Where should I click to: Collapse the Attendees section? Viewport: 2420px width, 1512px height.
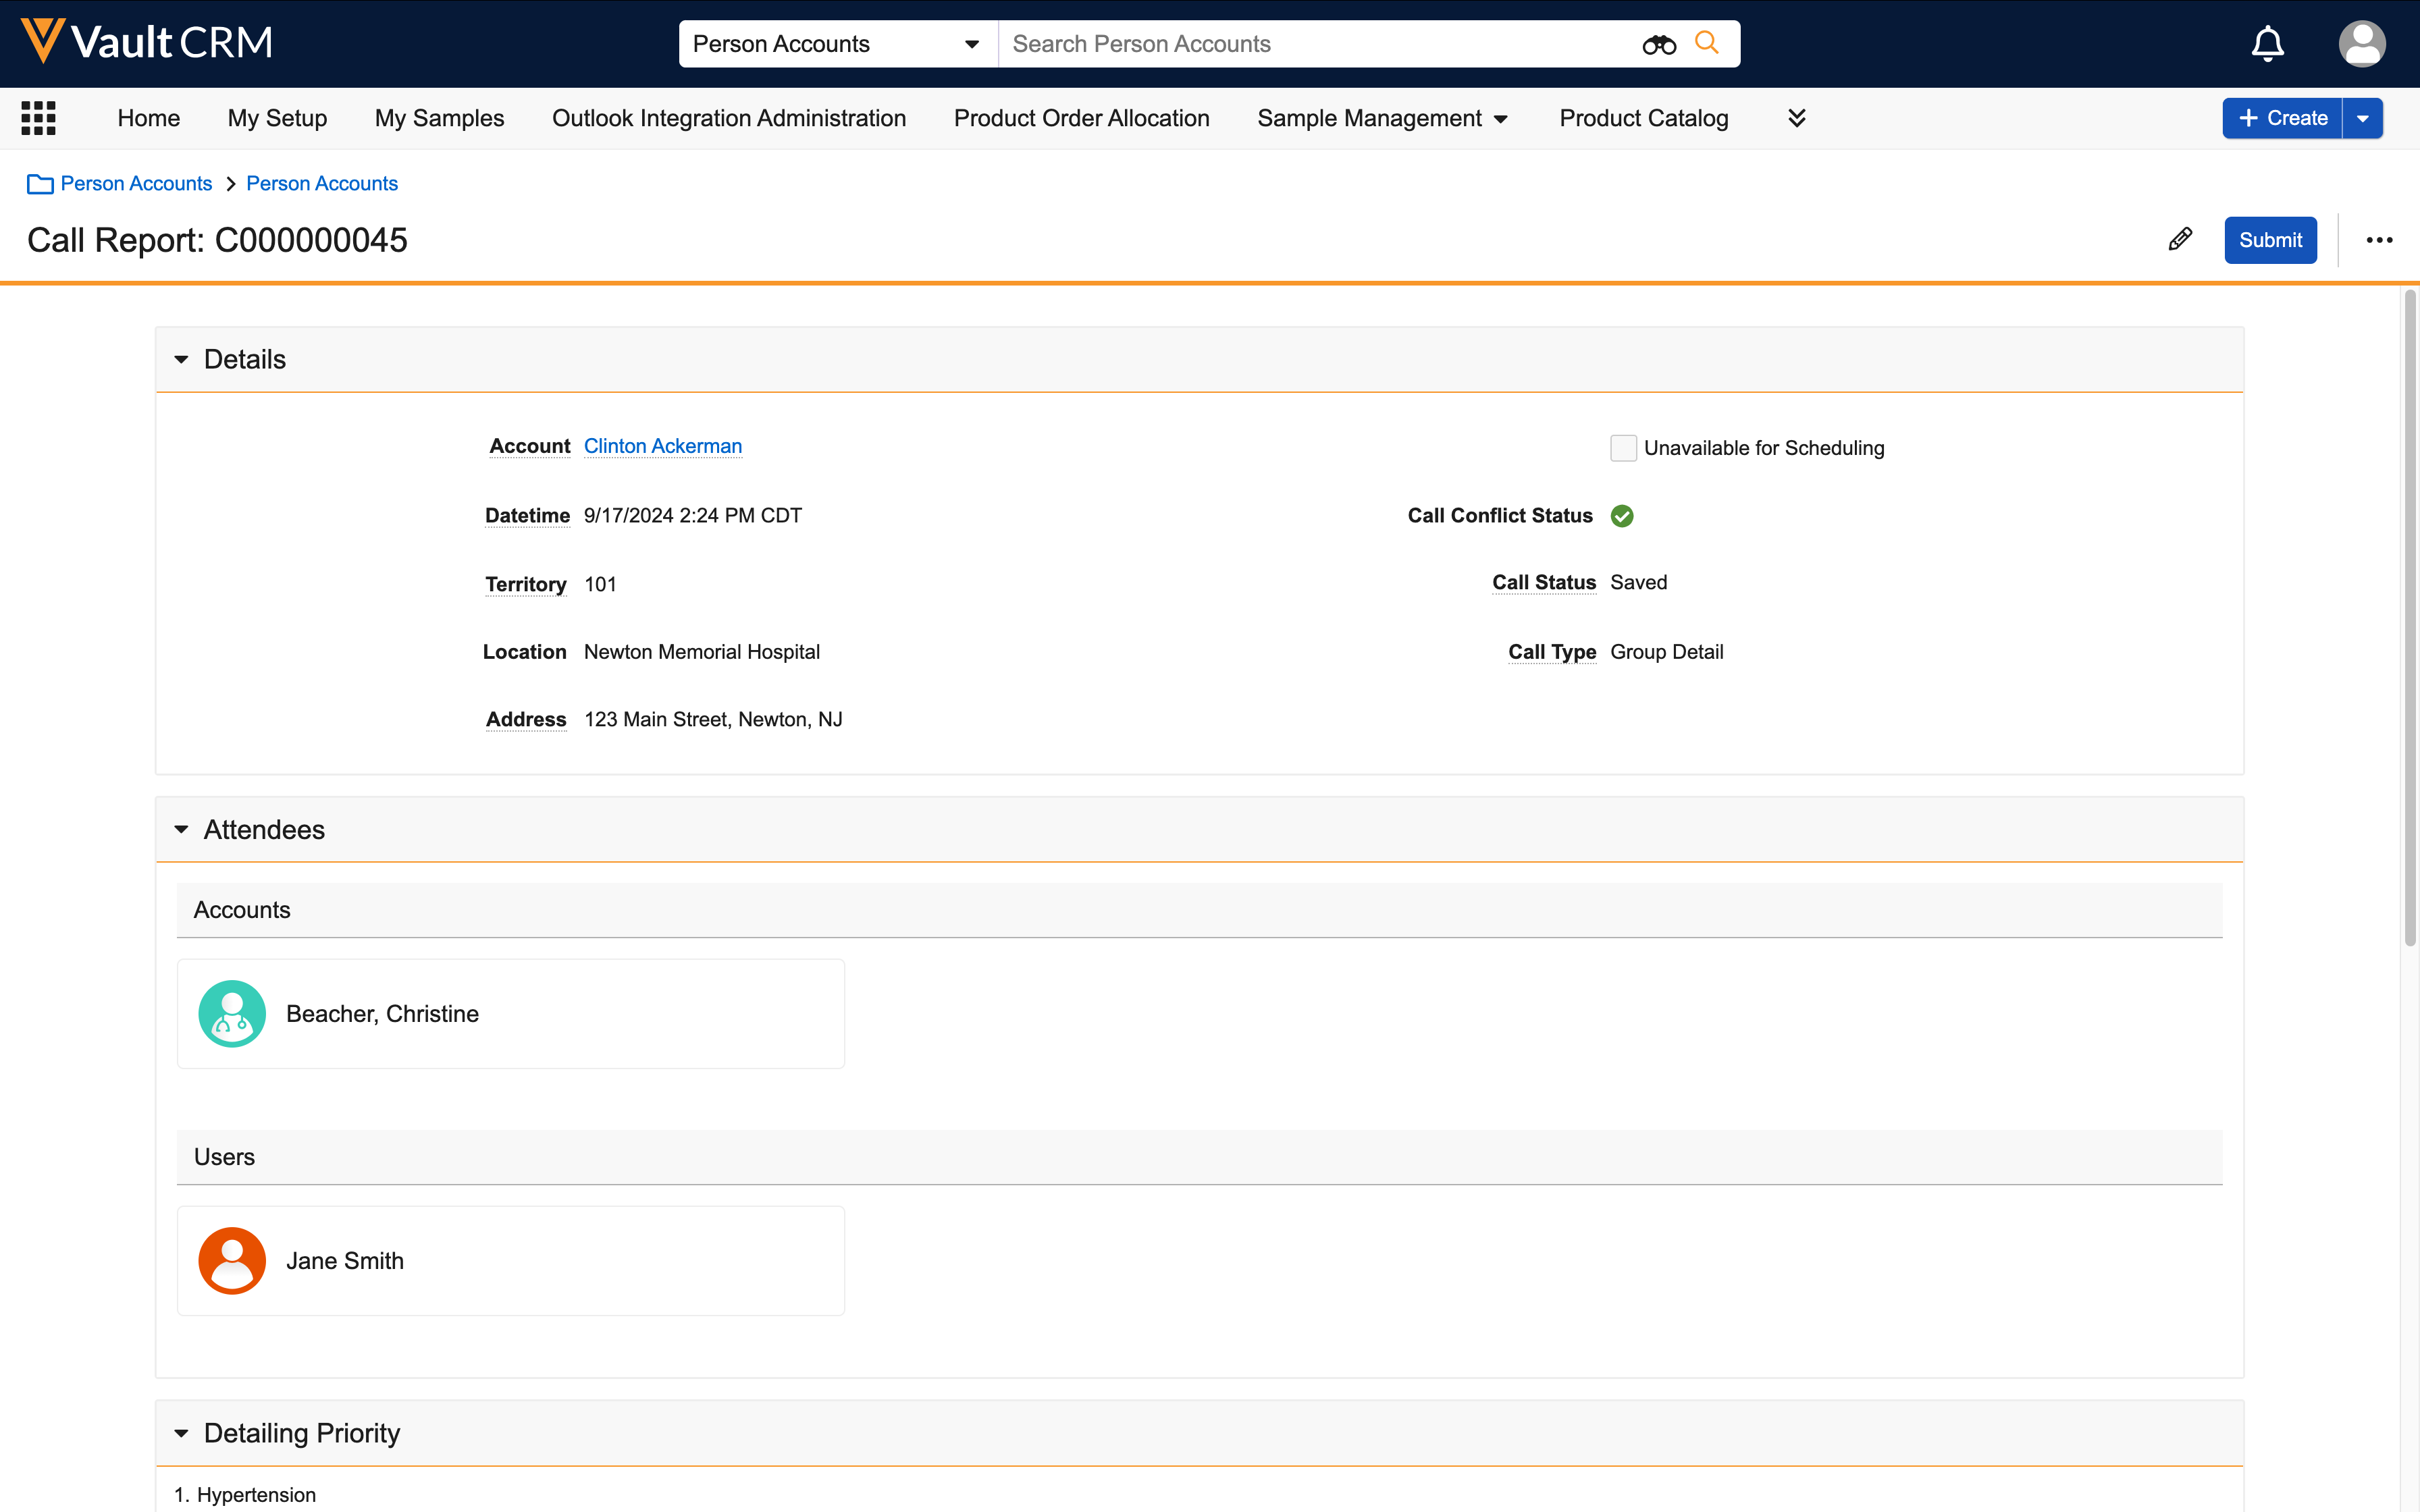point(181,830)
